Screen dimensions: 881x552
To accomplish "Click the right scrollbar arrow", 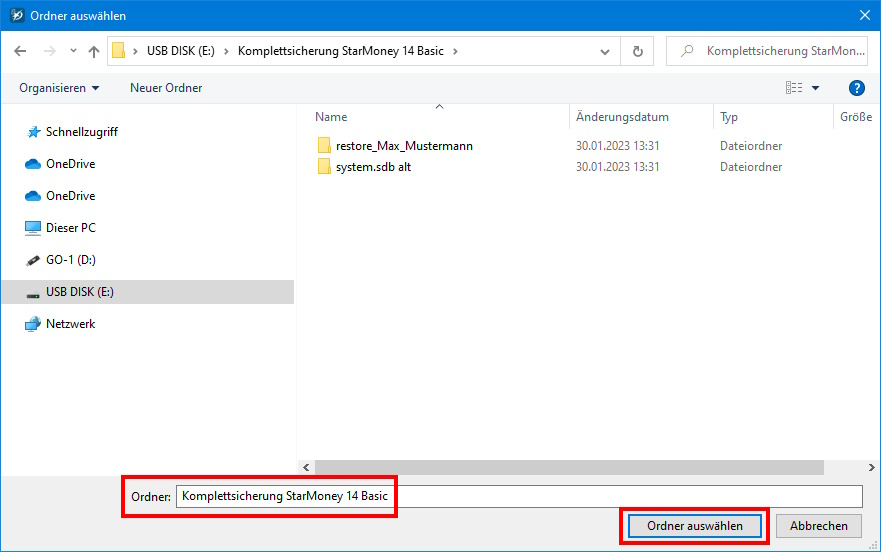I will tap(871, 468).
